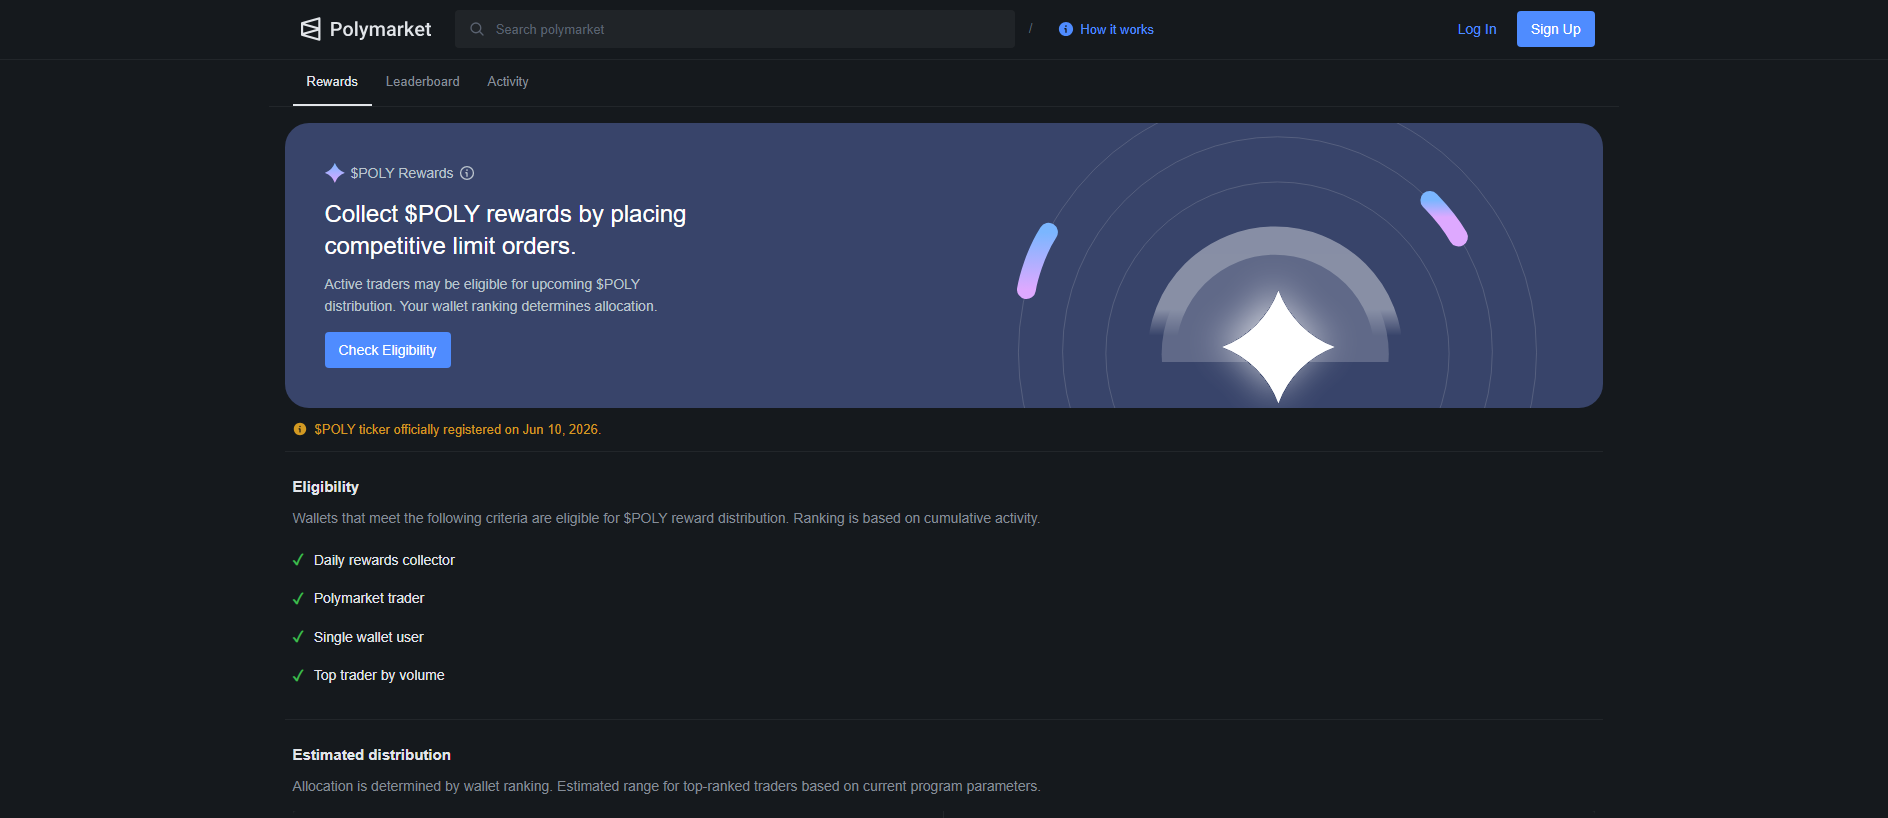Image resolution: width=1888 pixels, height=818 pixels.
Task: Click the Polymarket brand name
Action: (x=381, y=29)
